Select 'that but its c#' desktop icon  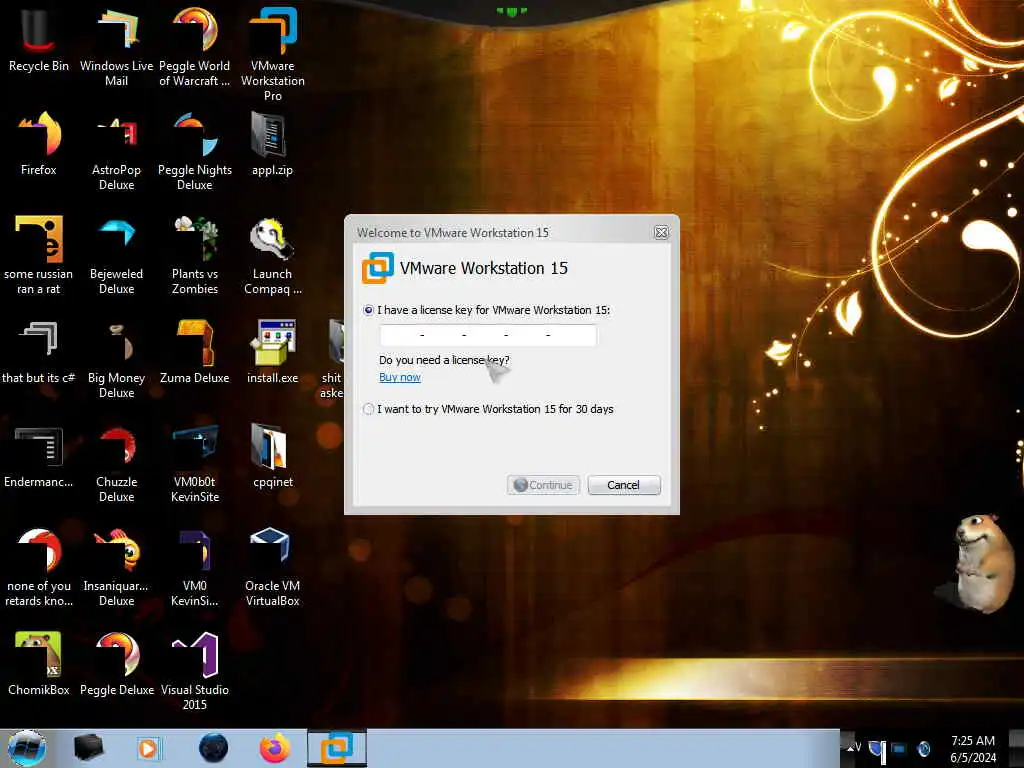(39, 351)
